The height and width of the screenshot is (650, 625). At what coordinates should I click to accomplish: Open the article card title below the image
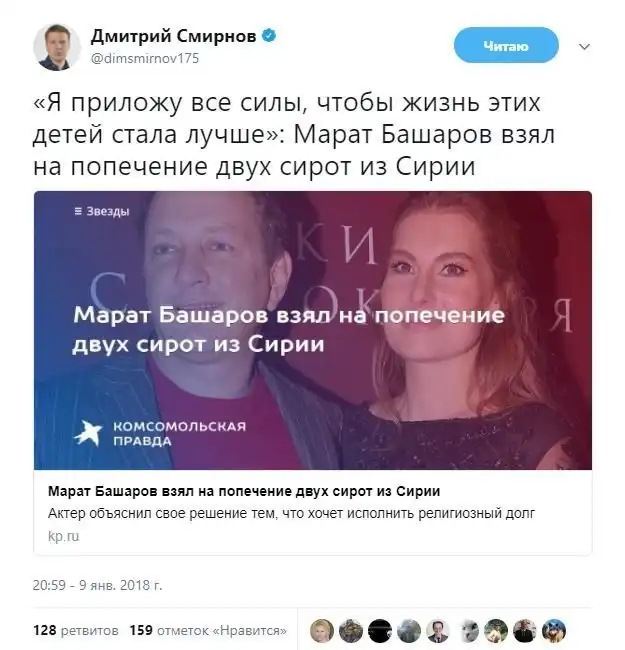pos(244,491)
